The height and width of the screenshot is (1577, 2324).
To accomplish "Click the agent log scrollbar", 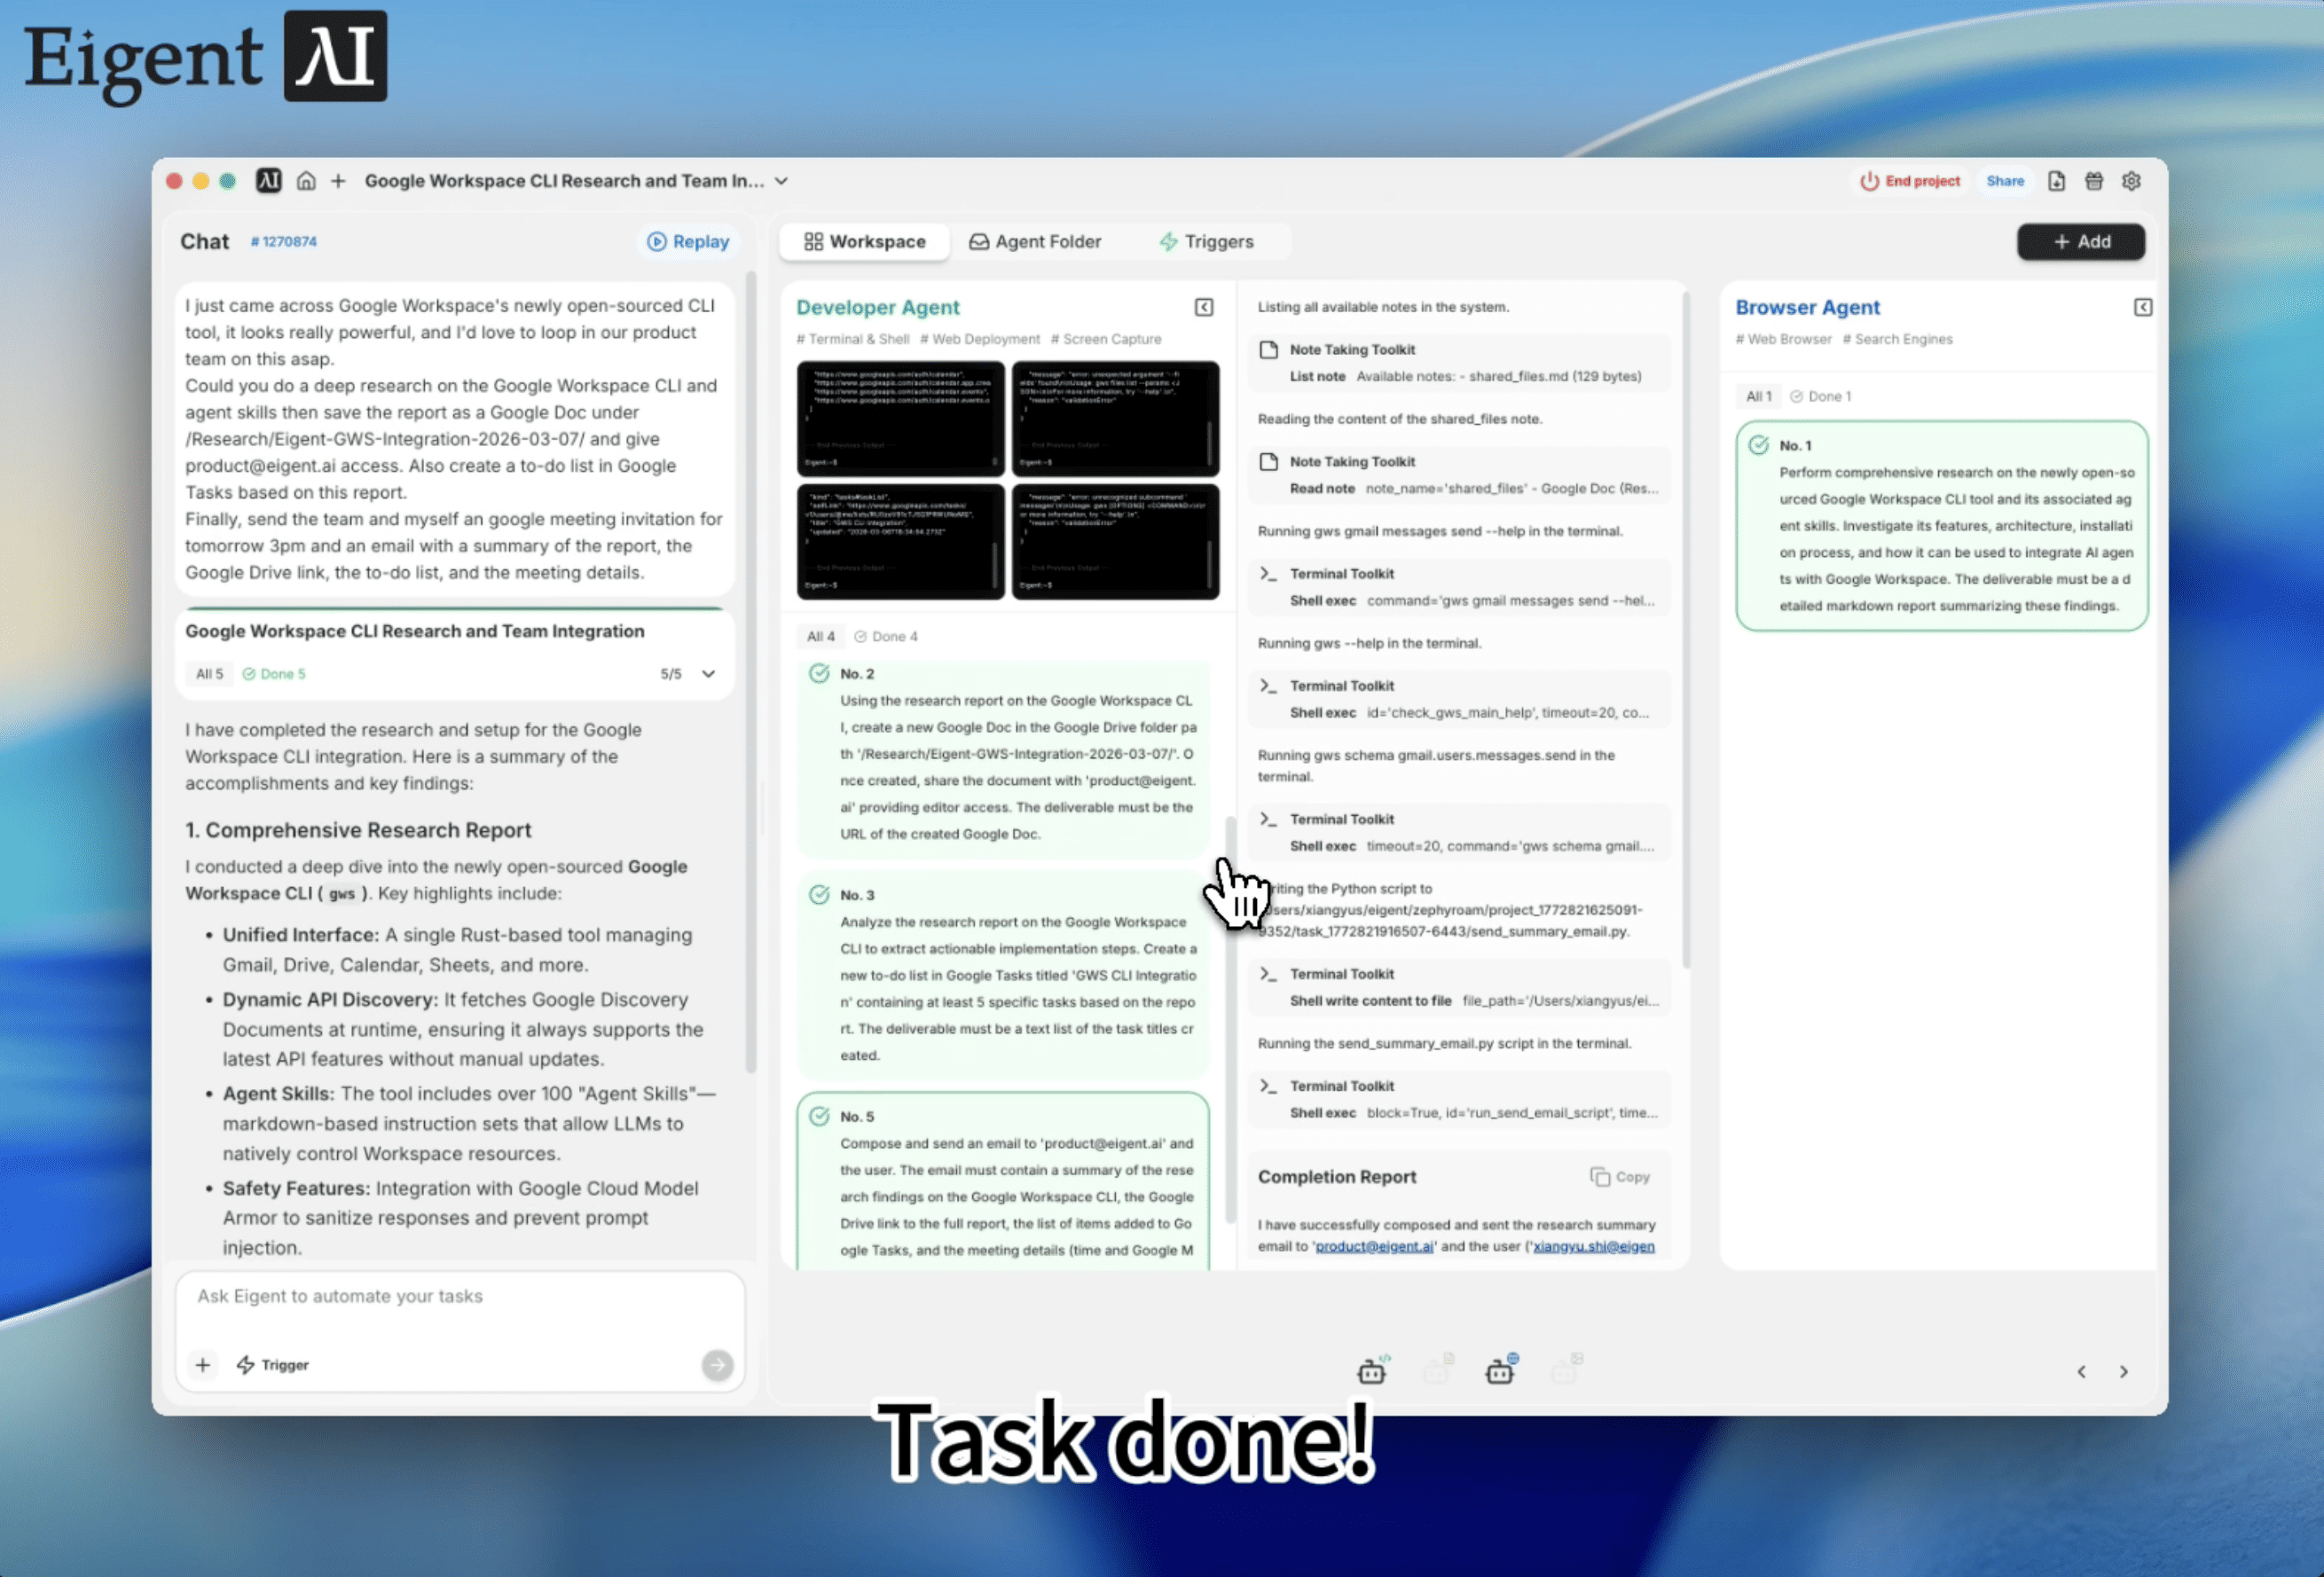I will pos(1687,628).
